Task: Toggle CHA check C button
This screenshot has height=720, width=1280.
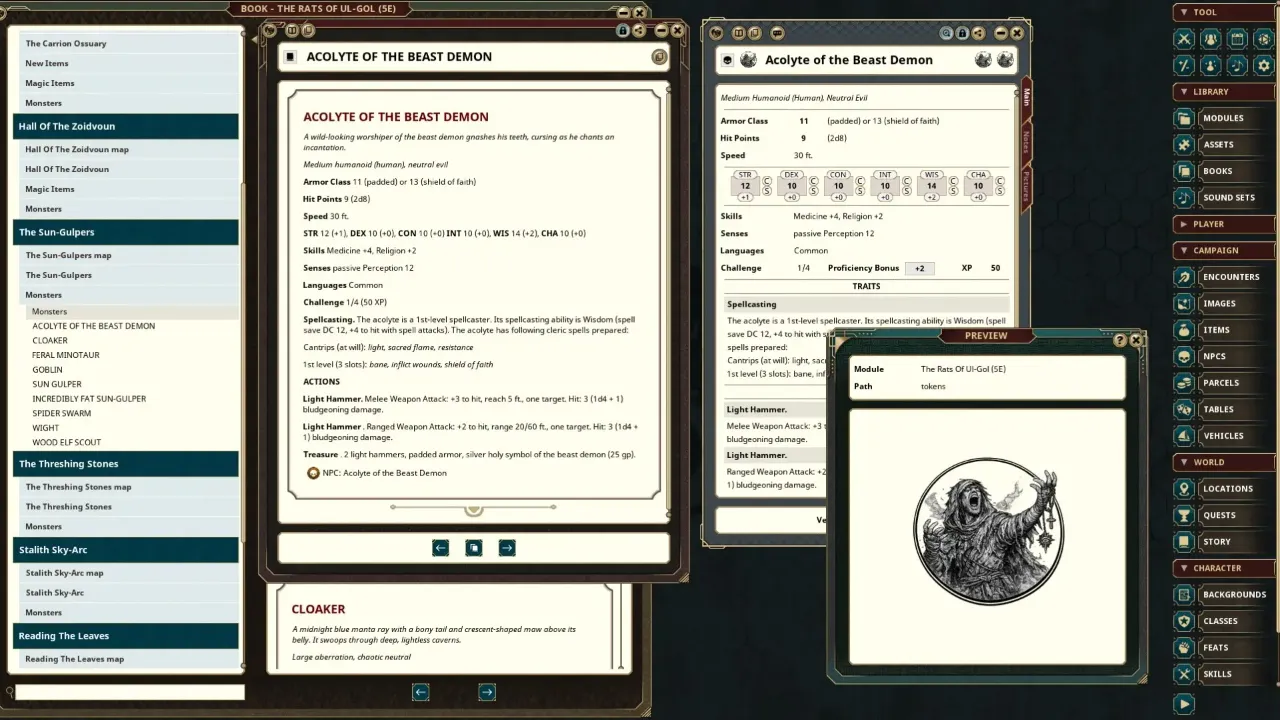Action: tap(1001, 181)
